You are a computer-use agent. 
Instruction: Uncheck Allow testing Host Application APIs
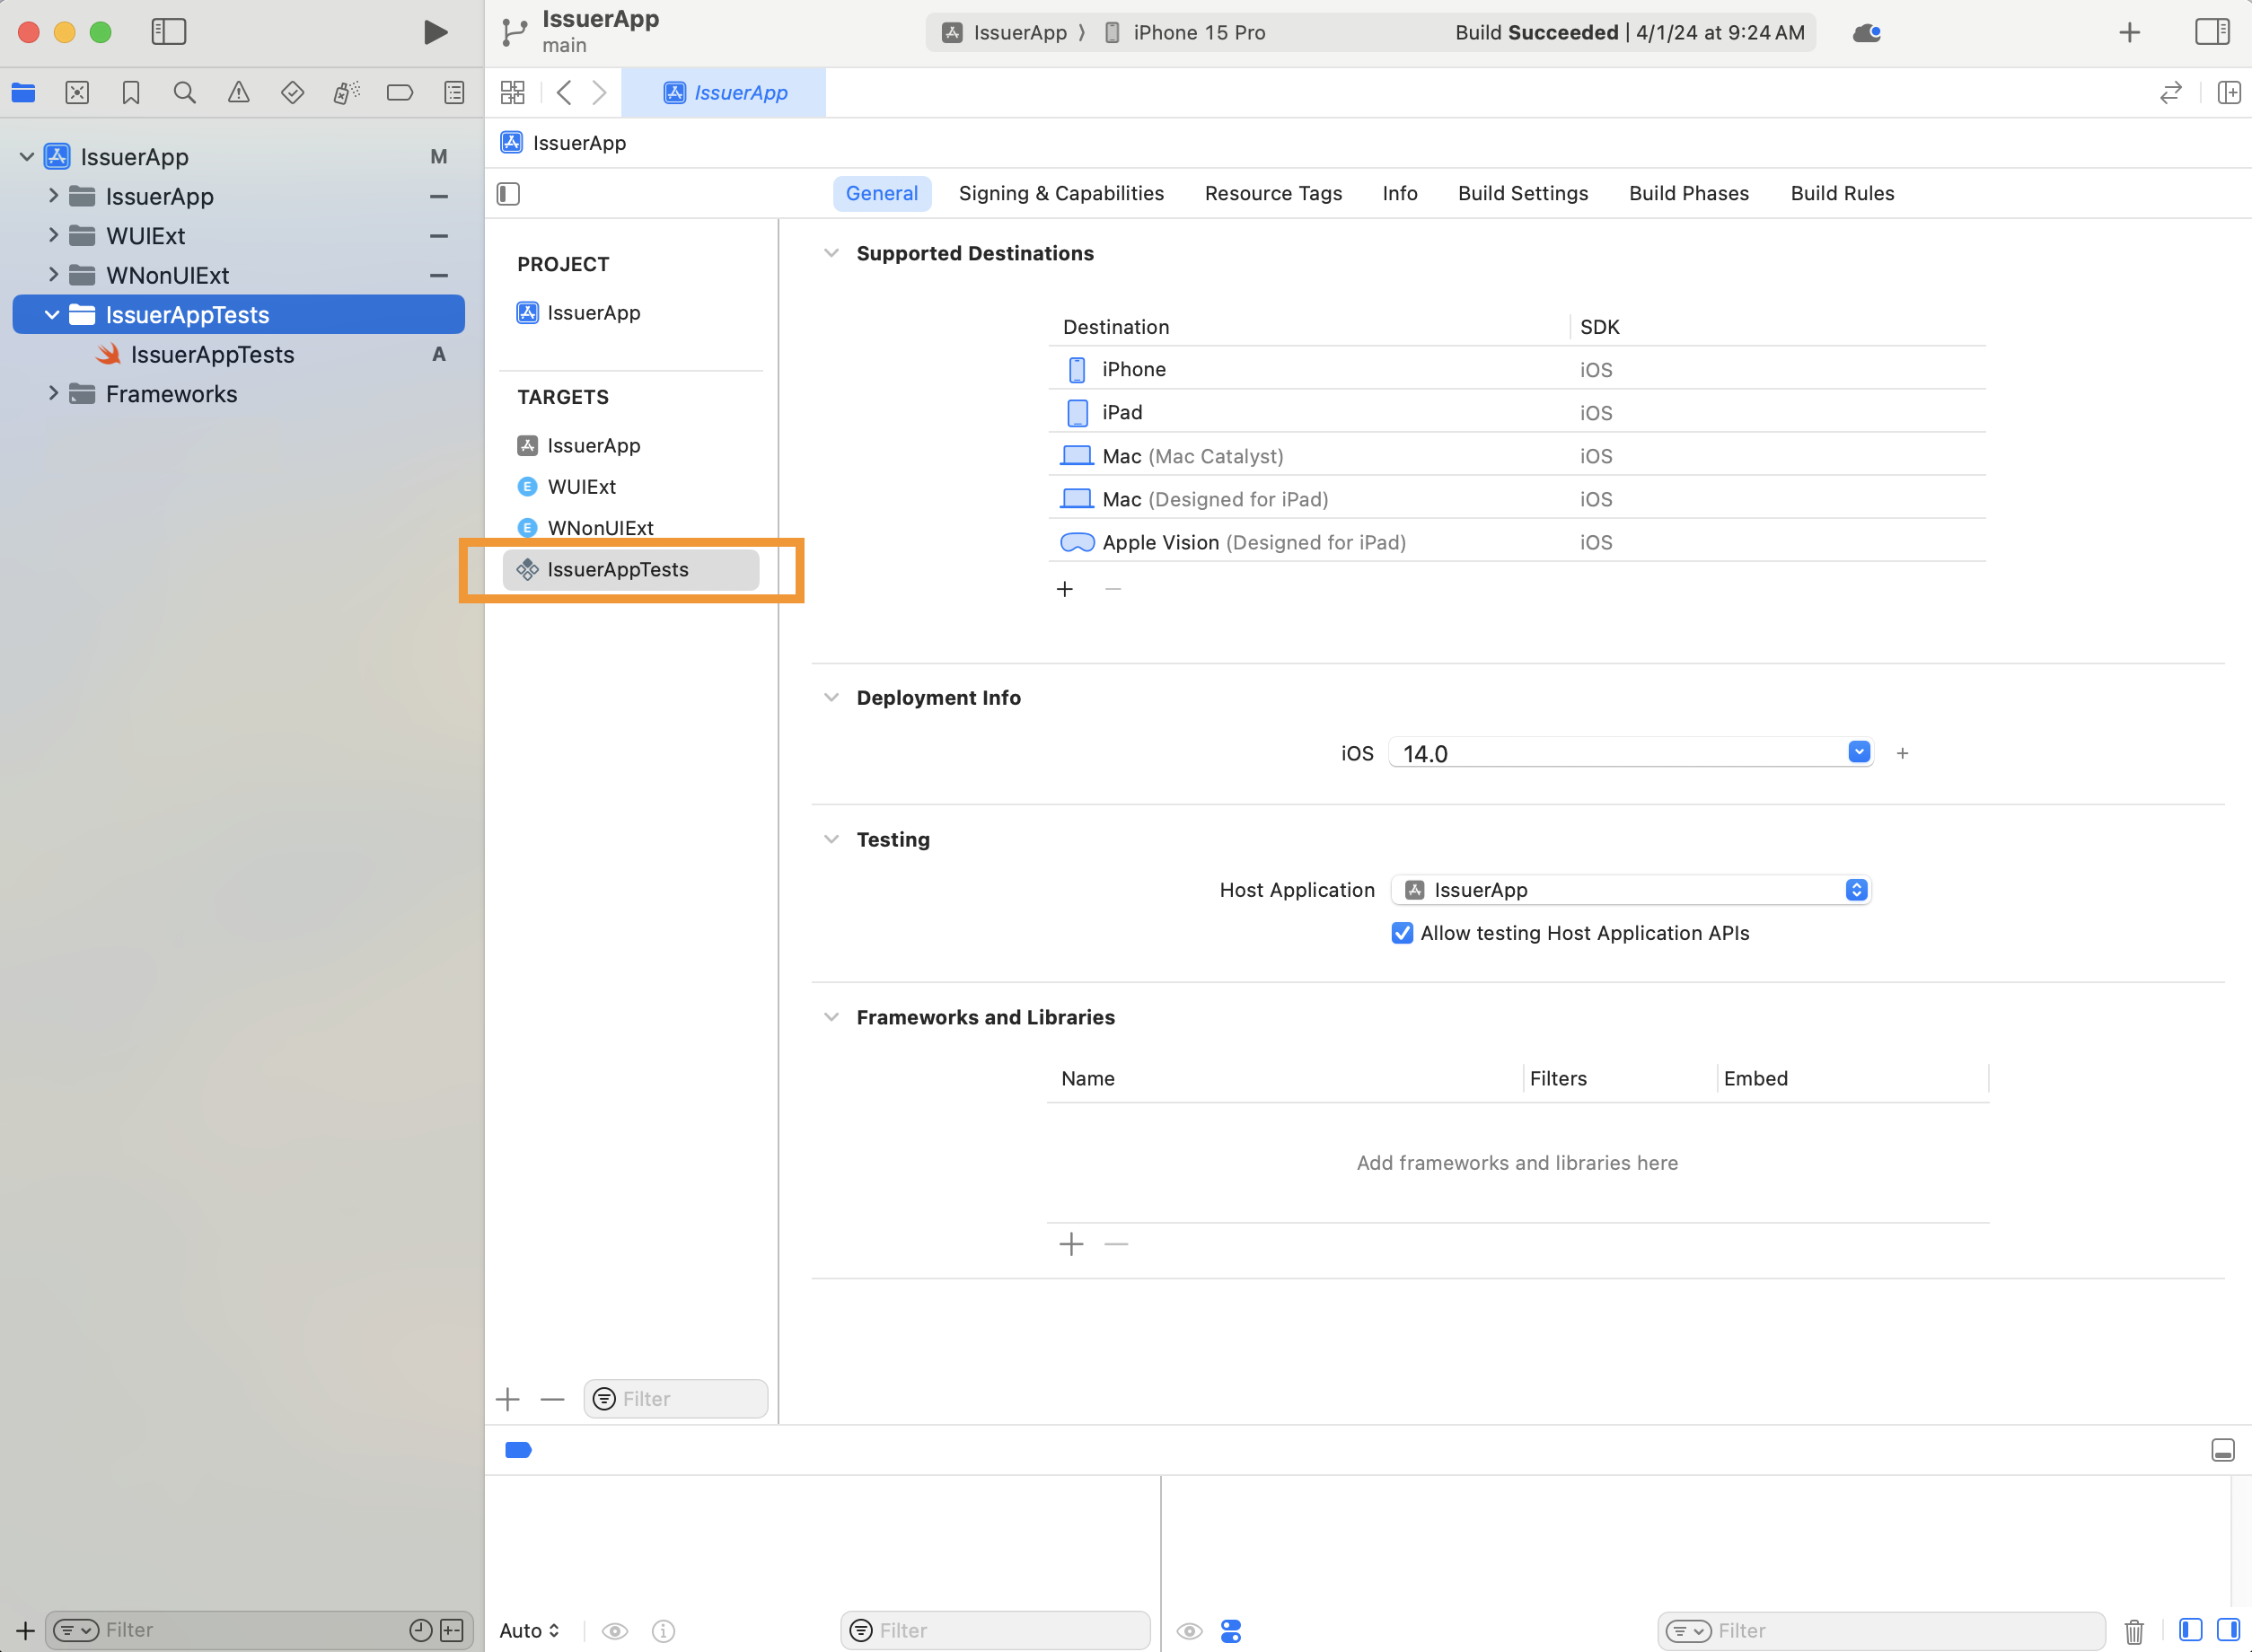coord(1402,933)
